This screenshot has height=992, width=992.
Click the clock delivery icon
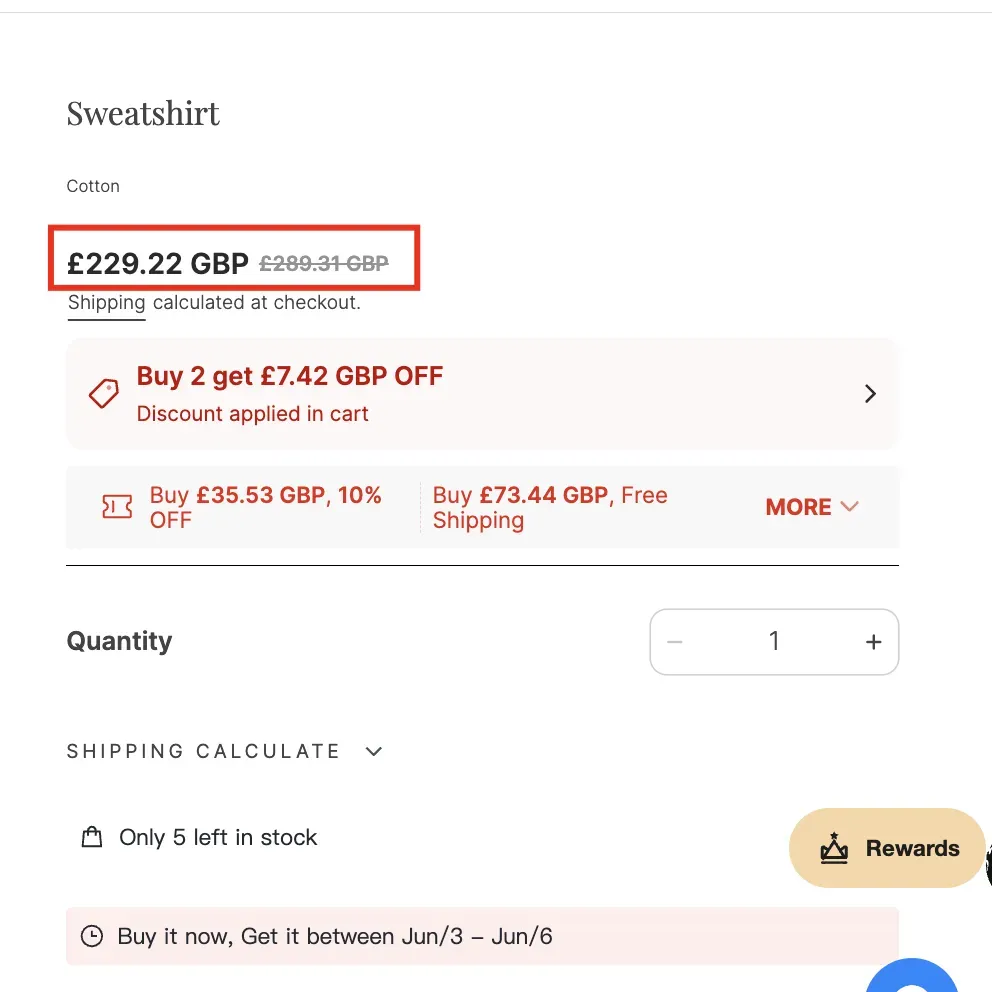[x=92, y=937]
